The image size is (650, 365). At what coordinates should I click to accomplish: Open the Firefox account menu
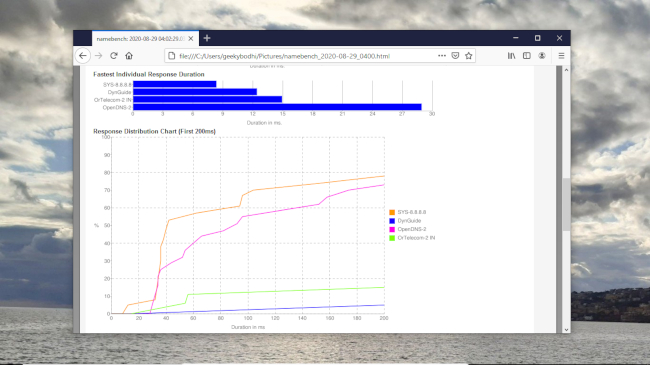click(x=542, y=56)
